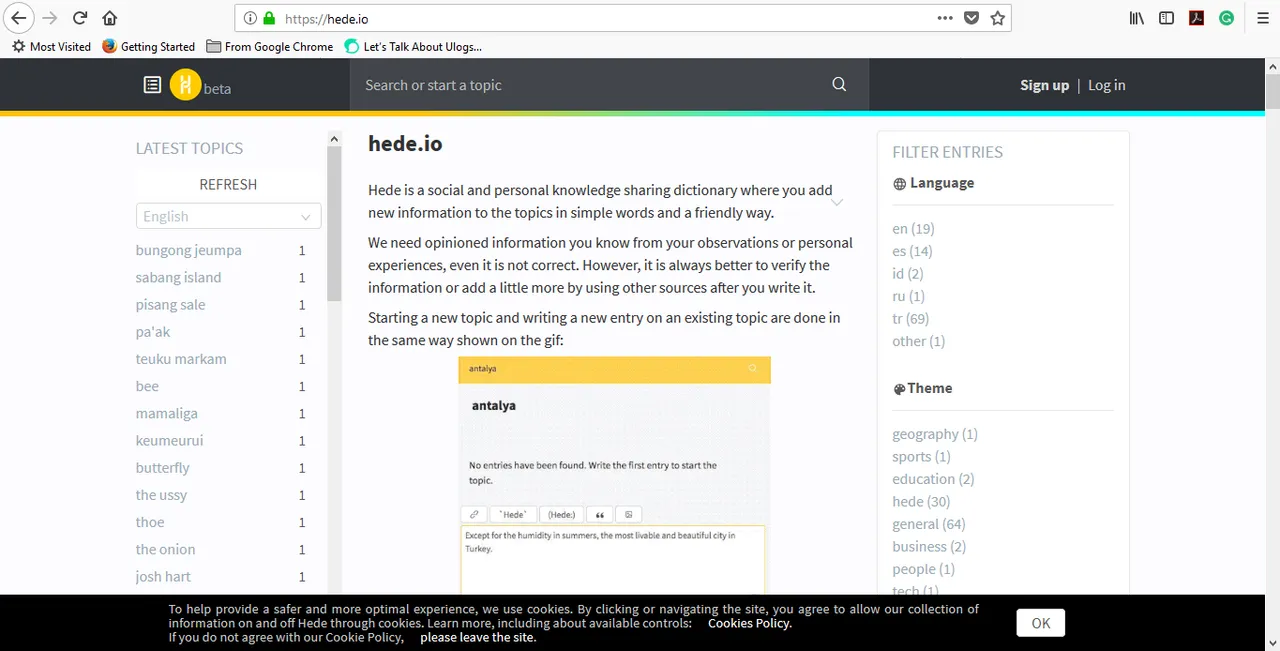
Task: Click the Pocket save icon
Action: (971, 18)
